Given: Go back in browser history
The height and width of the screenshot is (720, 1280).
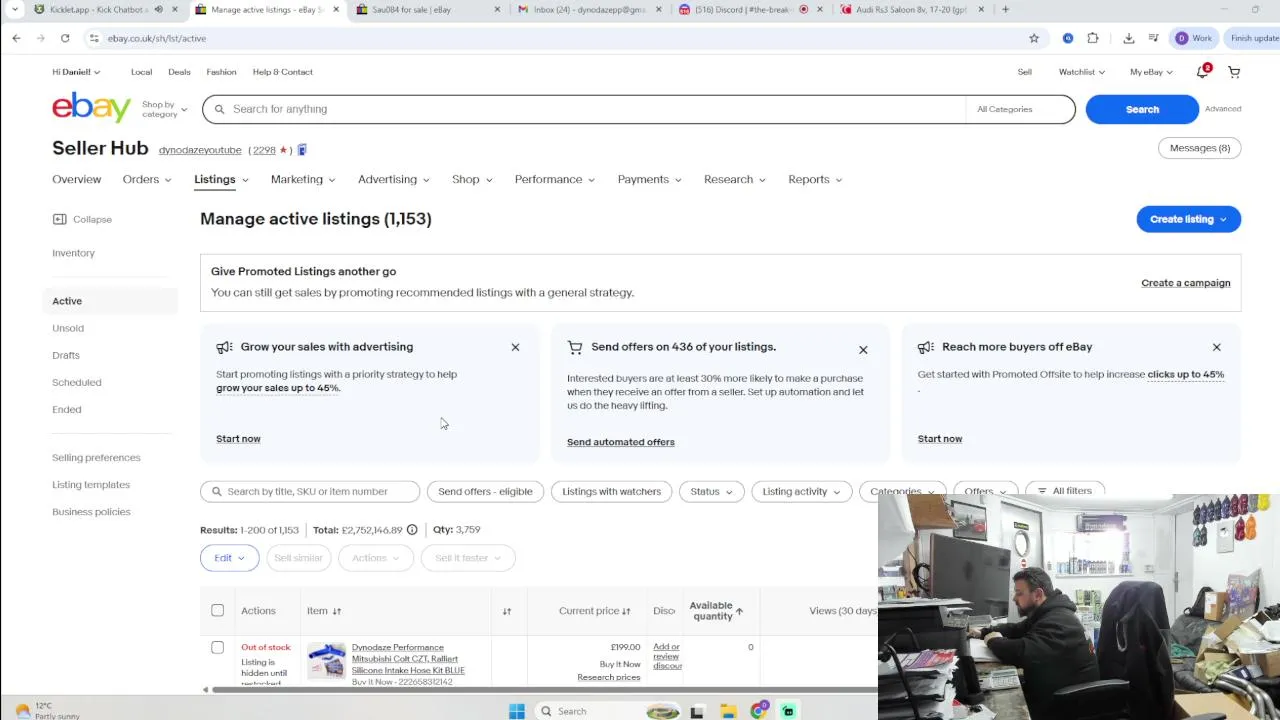Looking at the screenshot, I should (16, 38).
